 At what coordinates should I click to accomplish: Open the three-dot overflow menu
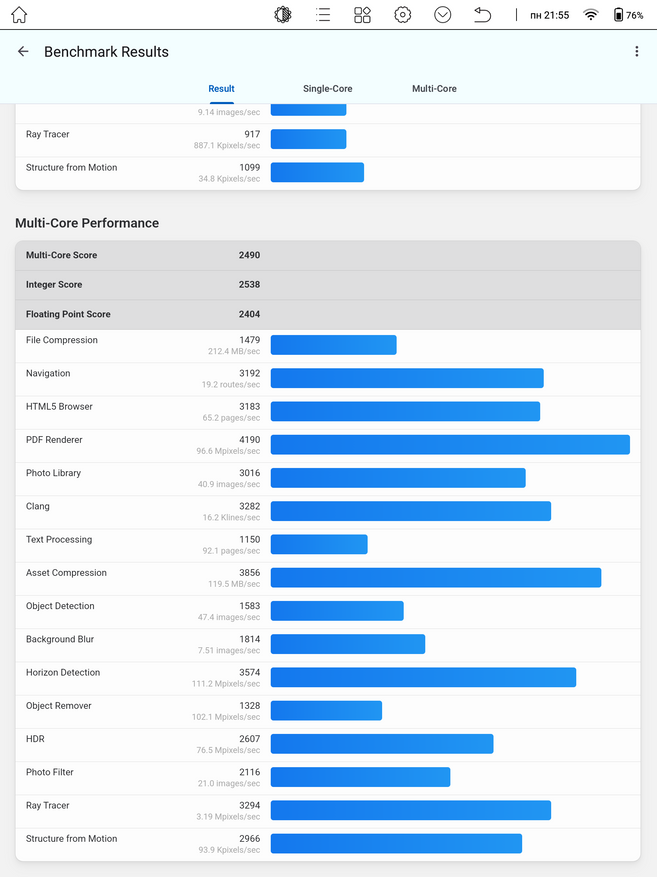coord(636,51)
